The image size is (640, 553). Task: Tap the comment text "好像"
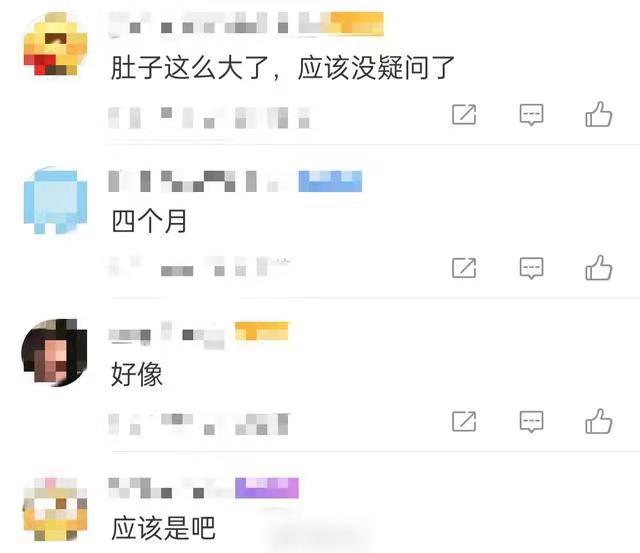point(137,374)
